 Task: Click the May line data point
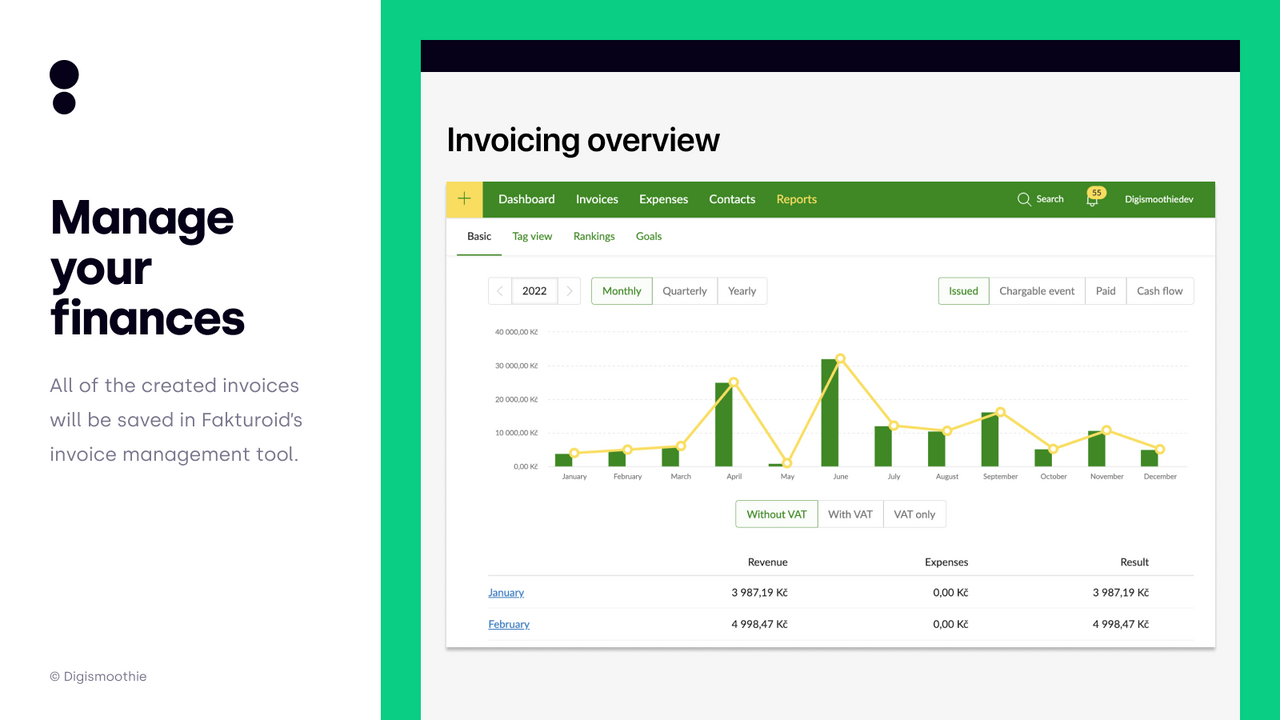[x=787, y=463]
